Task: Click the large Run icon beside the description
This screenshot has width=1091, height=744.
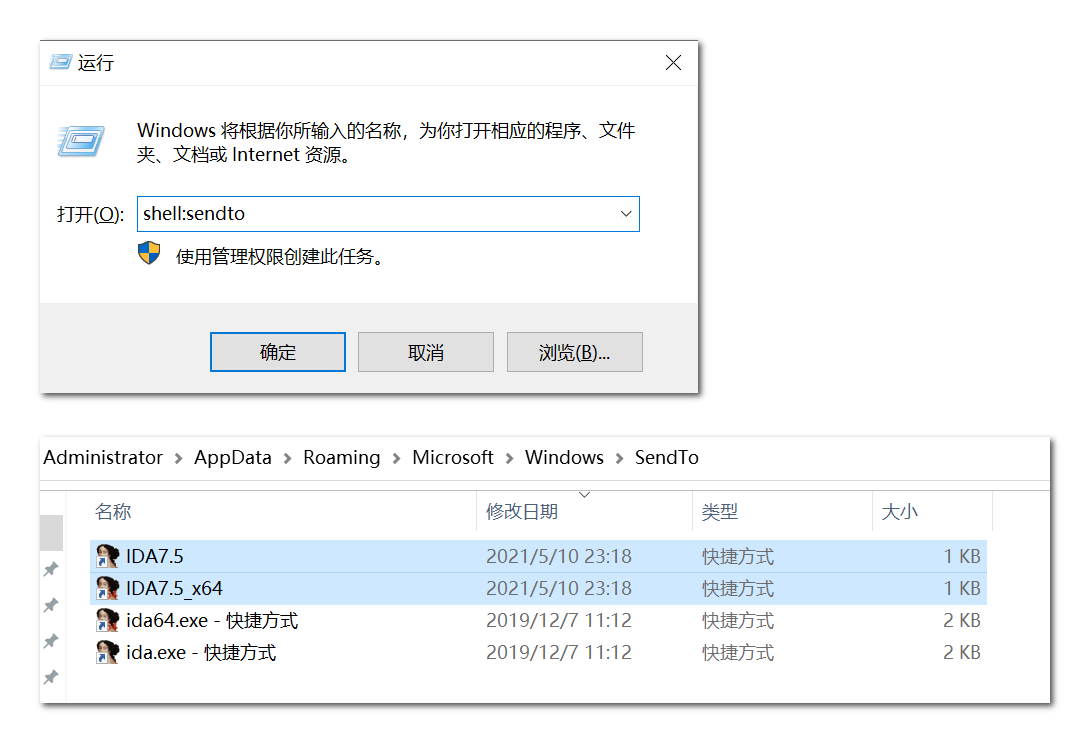Action: [x=81, y=141]
